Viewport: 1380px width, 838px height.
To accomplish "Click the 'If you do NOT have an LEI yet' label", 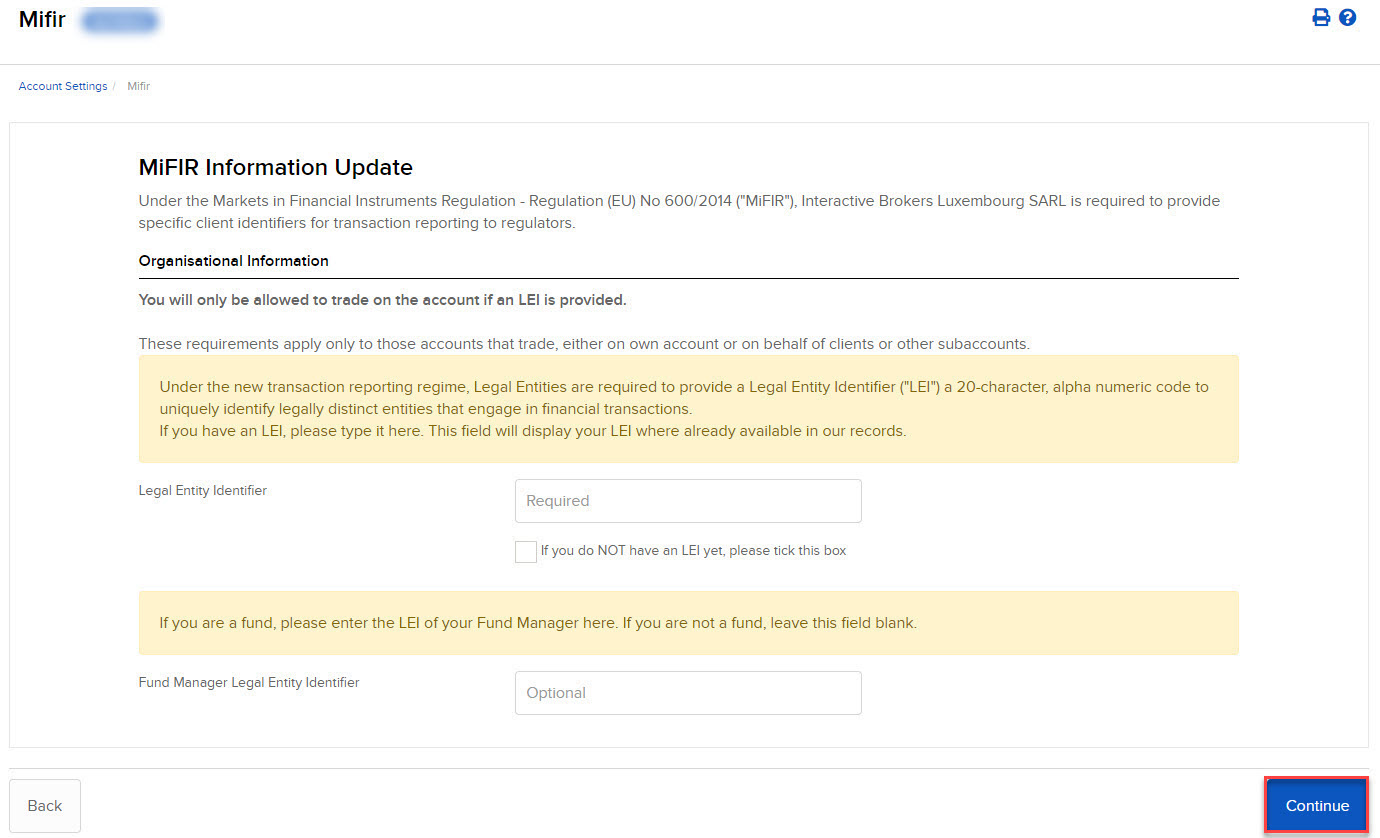I will point(693,551).
